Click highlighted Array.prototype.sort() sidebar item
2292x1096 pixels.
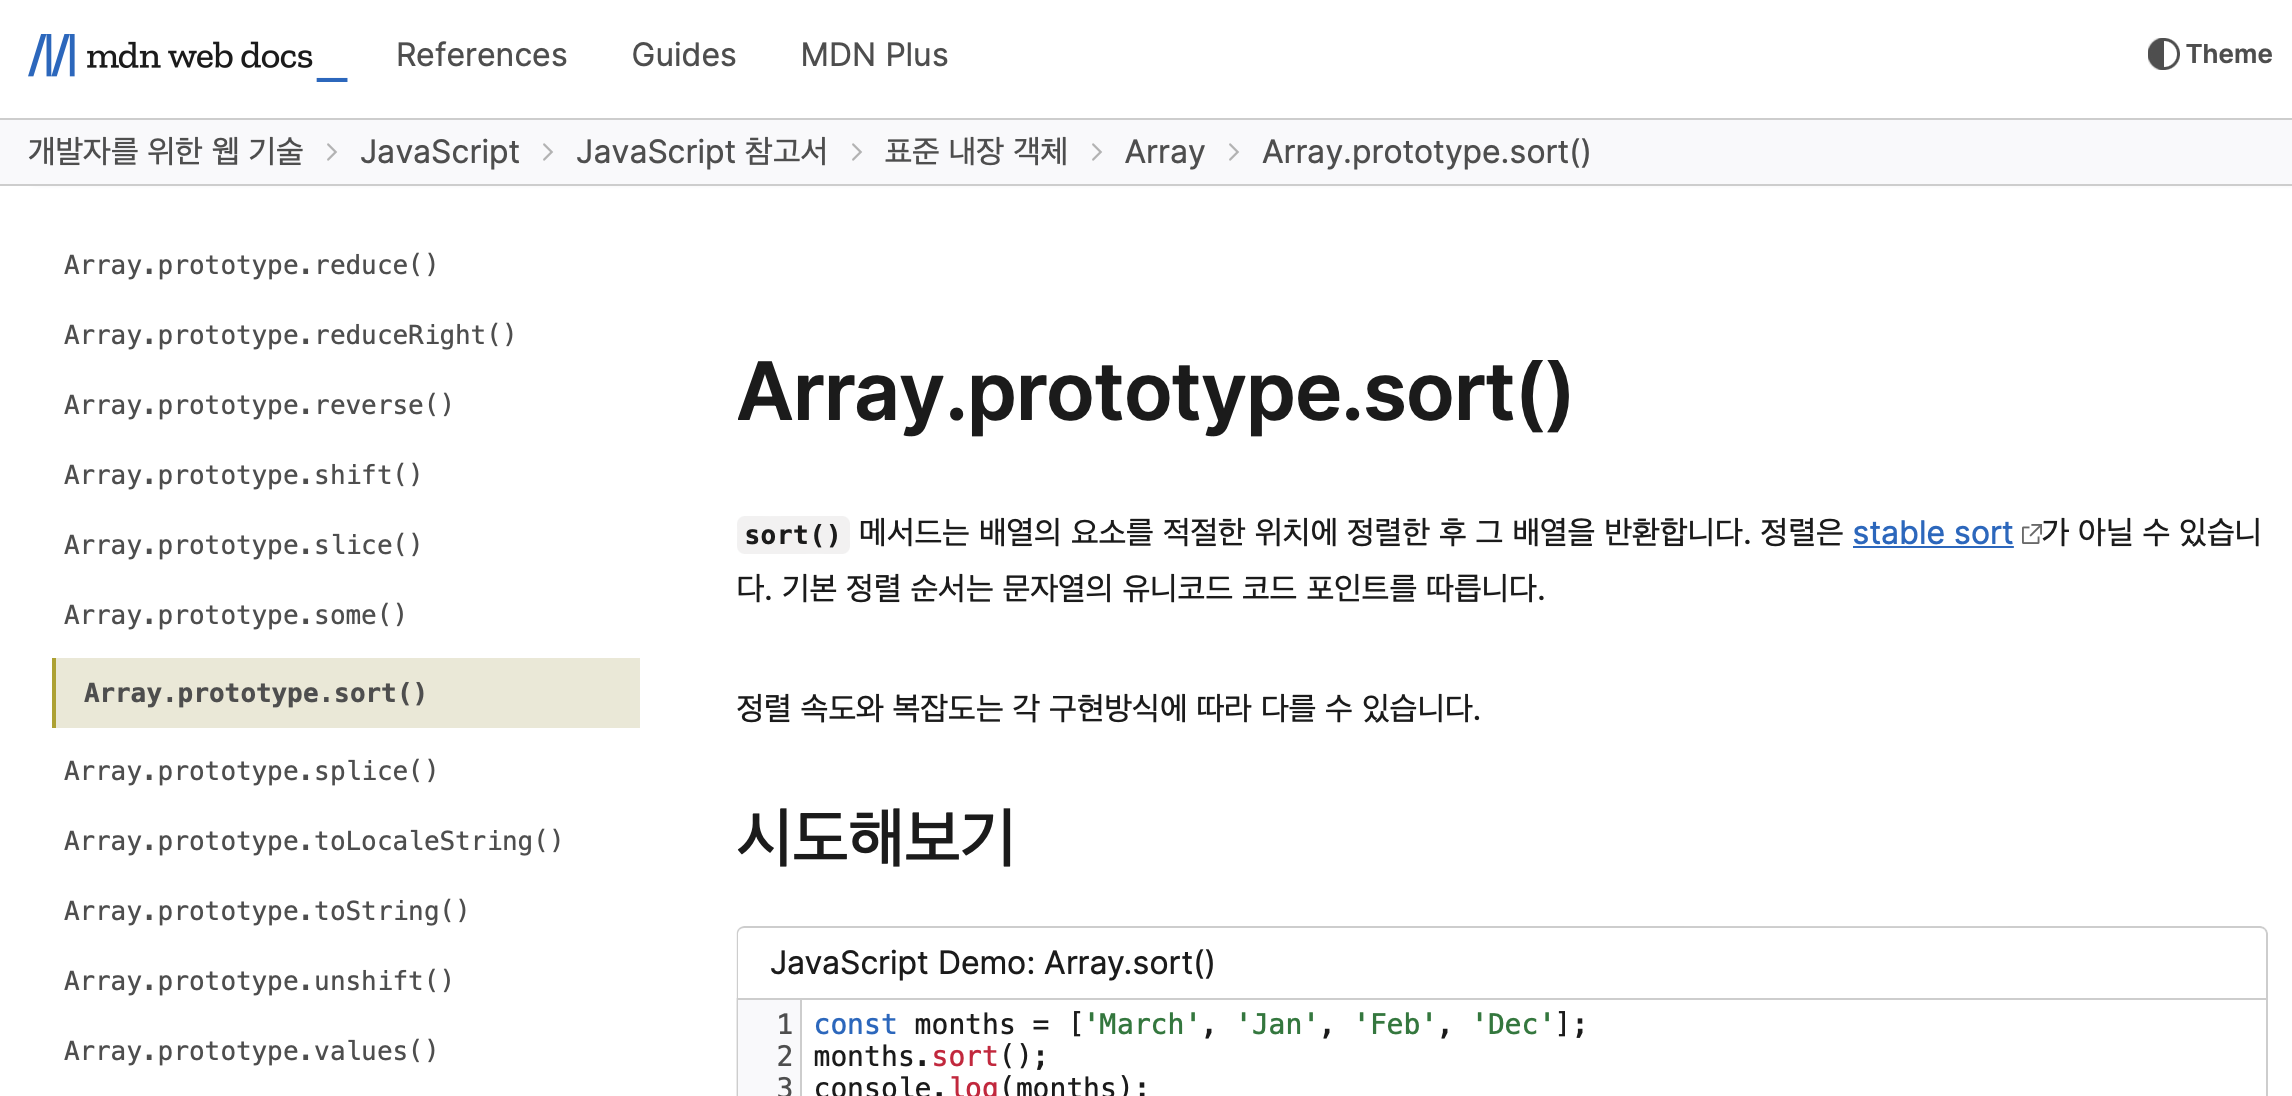(x=255, y=693)
